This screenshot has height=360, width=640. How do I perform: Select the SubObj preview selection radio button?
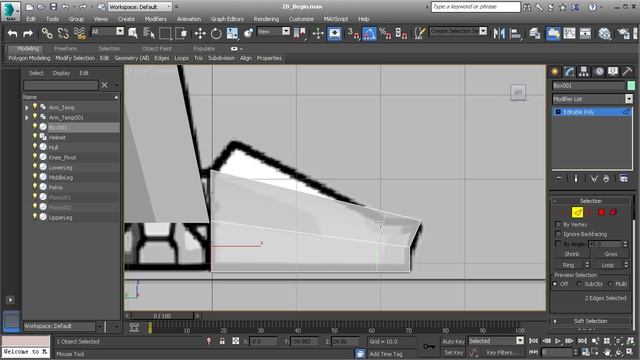[x=579, y=284]
